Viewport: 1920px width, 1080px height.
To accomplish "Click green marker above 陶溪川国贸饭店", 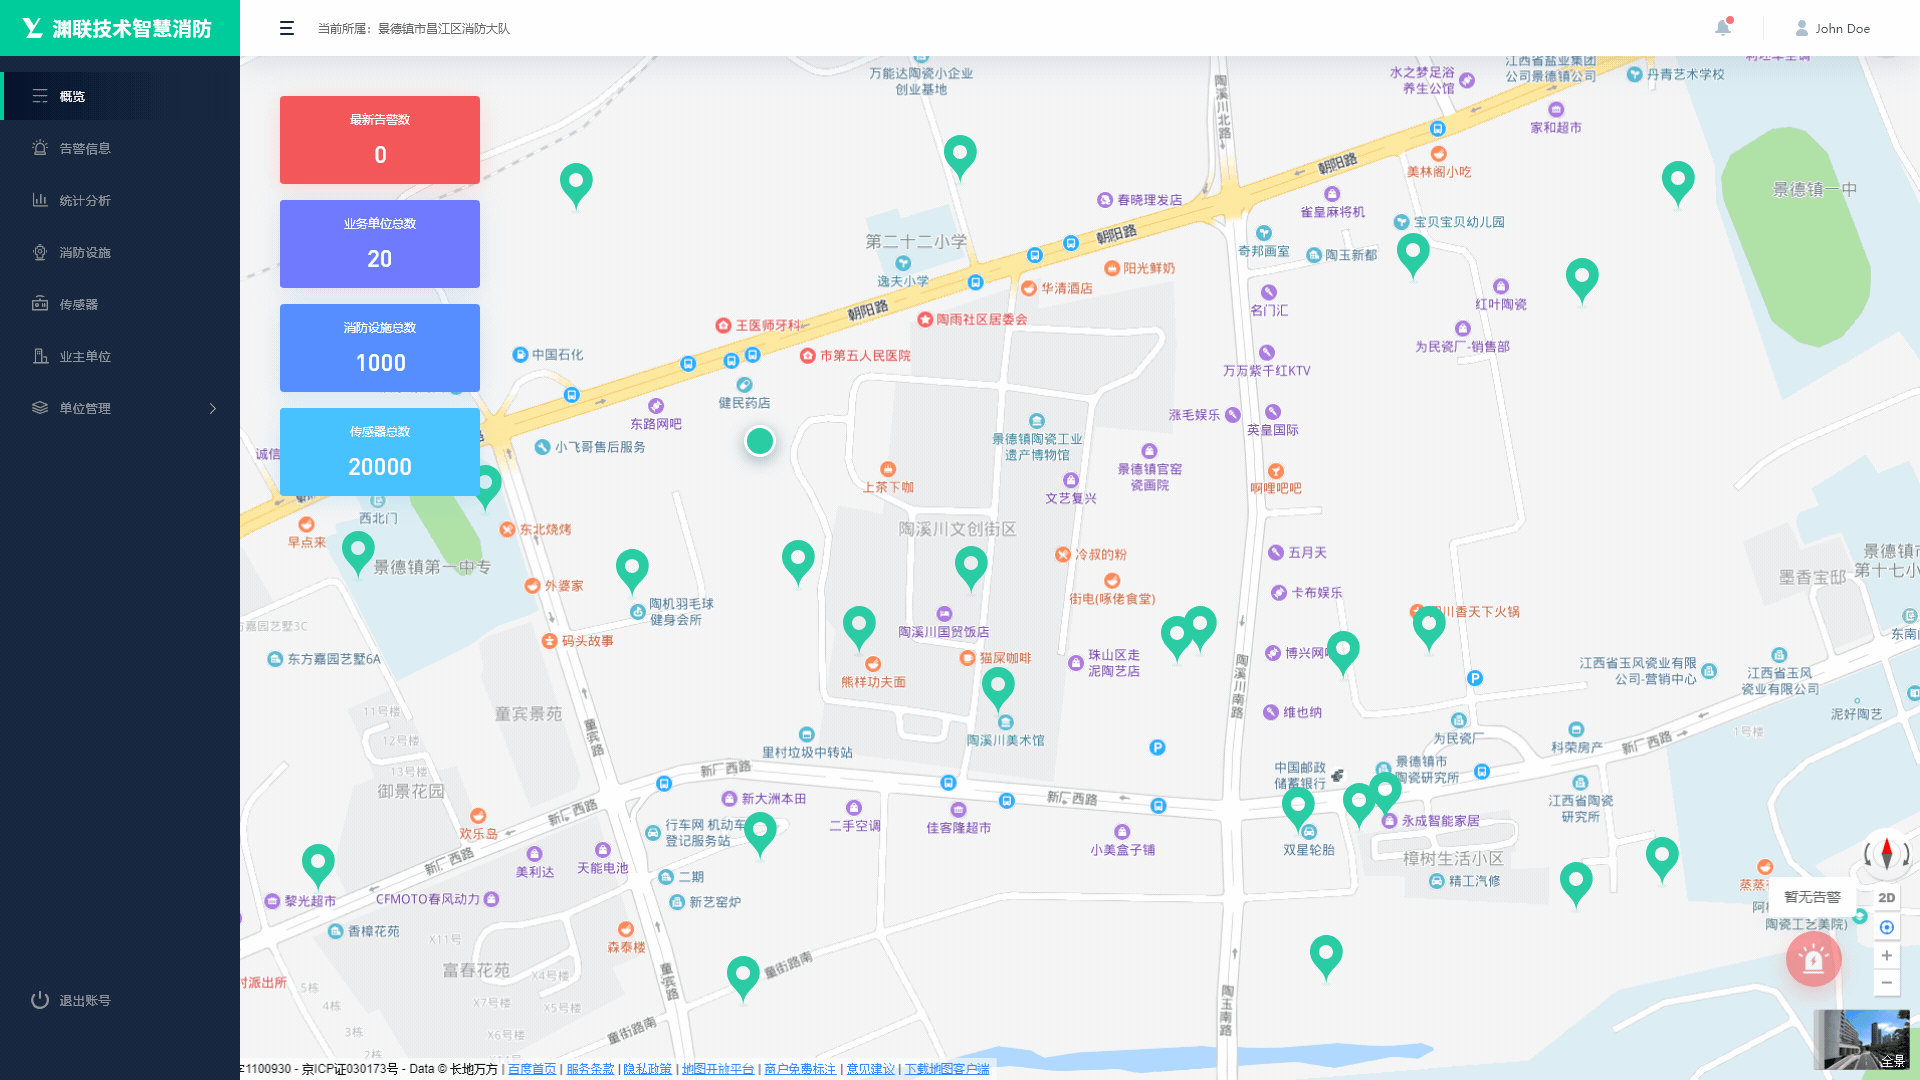I will (x=971, y=570).
